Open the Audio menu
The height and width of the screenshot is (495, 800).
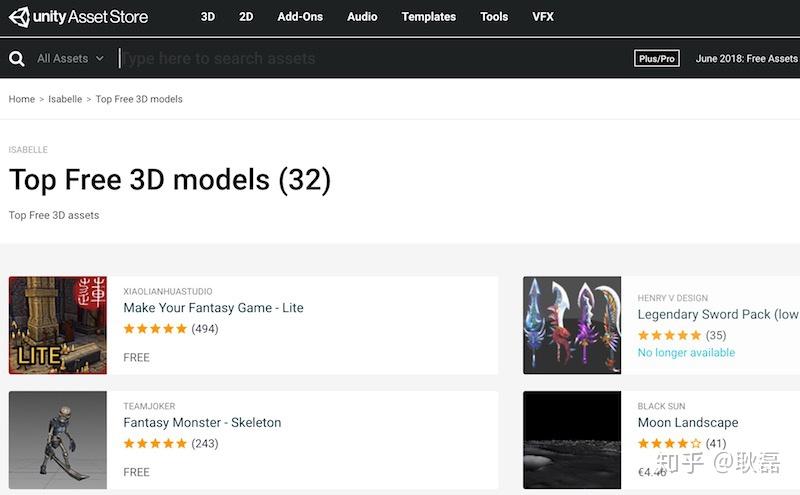coord(362,17)
